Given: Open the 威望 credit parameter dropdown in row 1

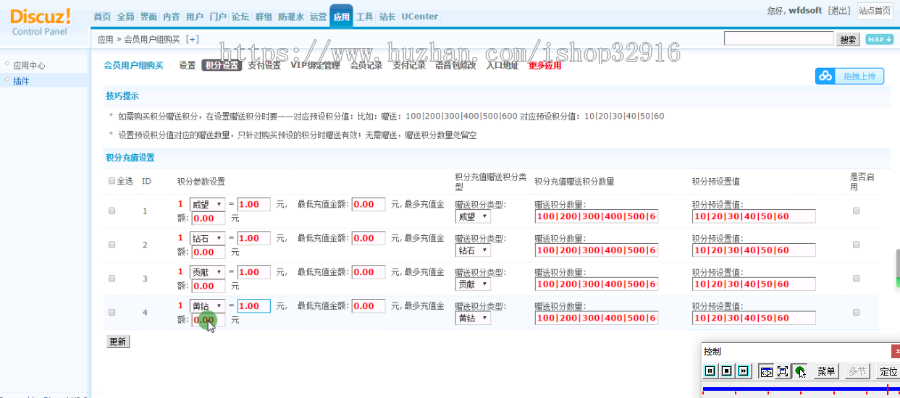Looking at the screenshot, I should 207,204.
